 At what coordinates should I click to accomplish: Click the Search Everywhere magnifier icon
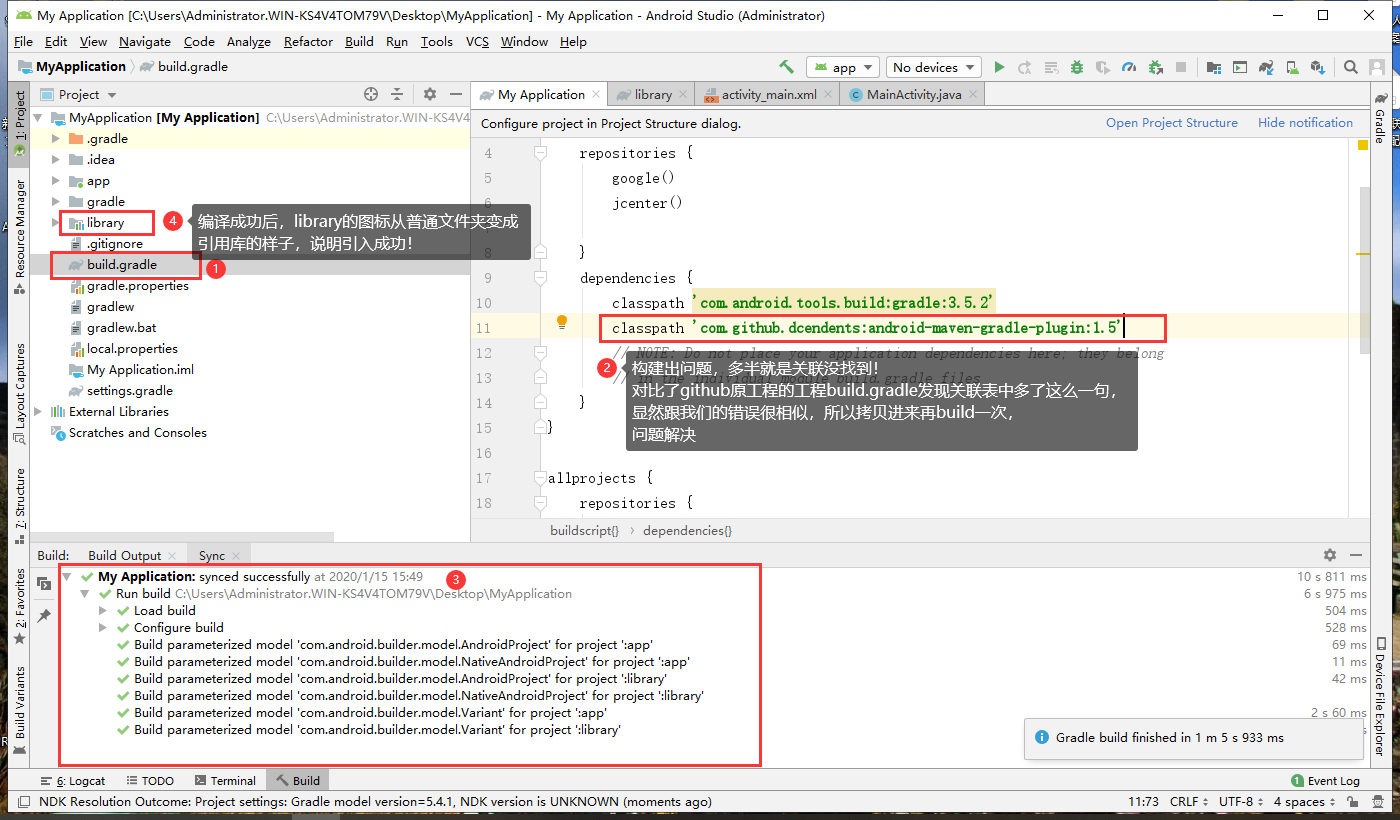pyautogui.click(x=1351, y=67)
